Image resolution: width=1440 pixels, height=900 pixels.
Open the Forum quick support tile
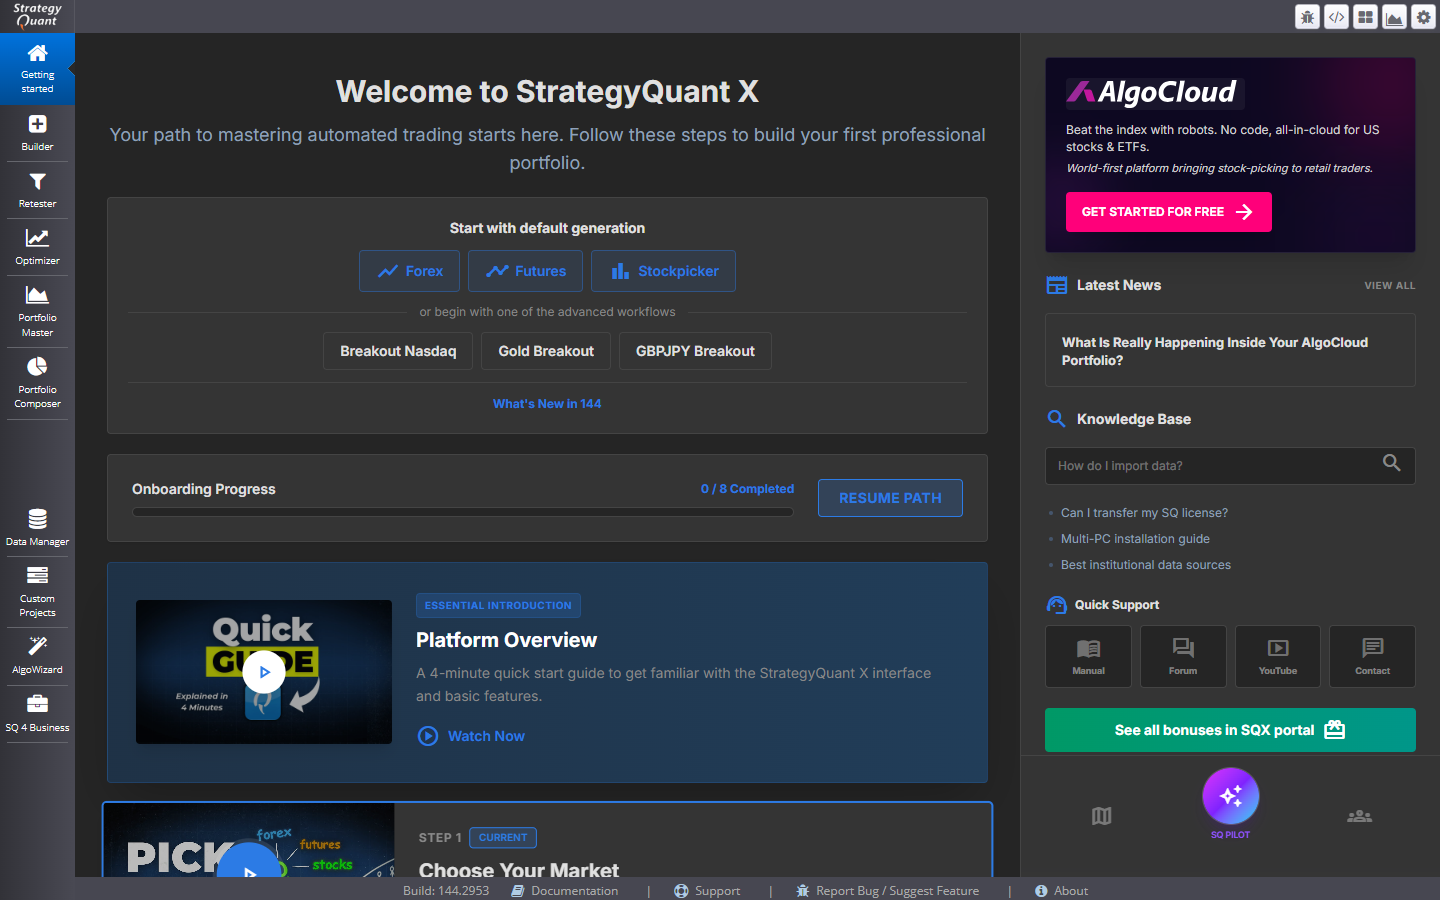click(1183, 656)
